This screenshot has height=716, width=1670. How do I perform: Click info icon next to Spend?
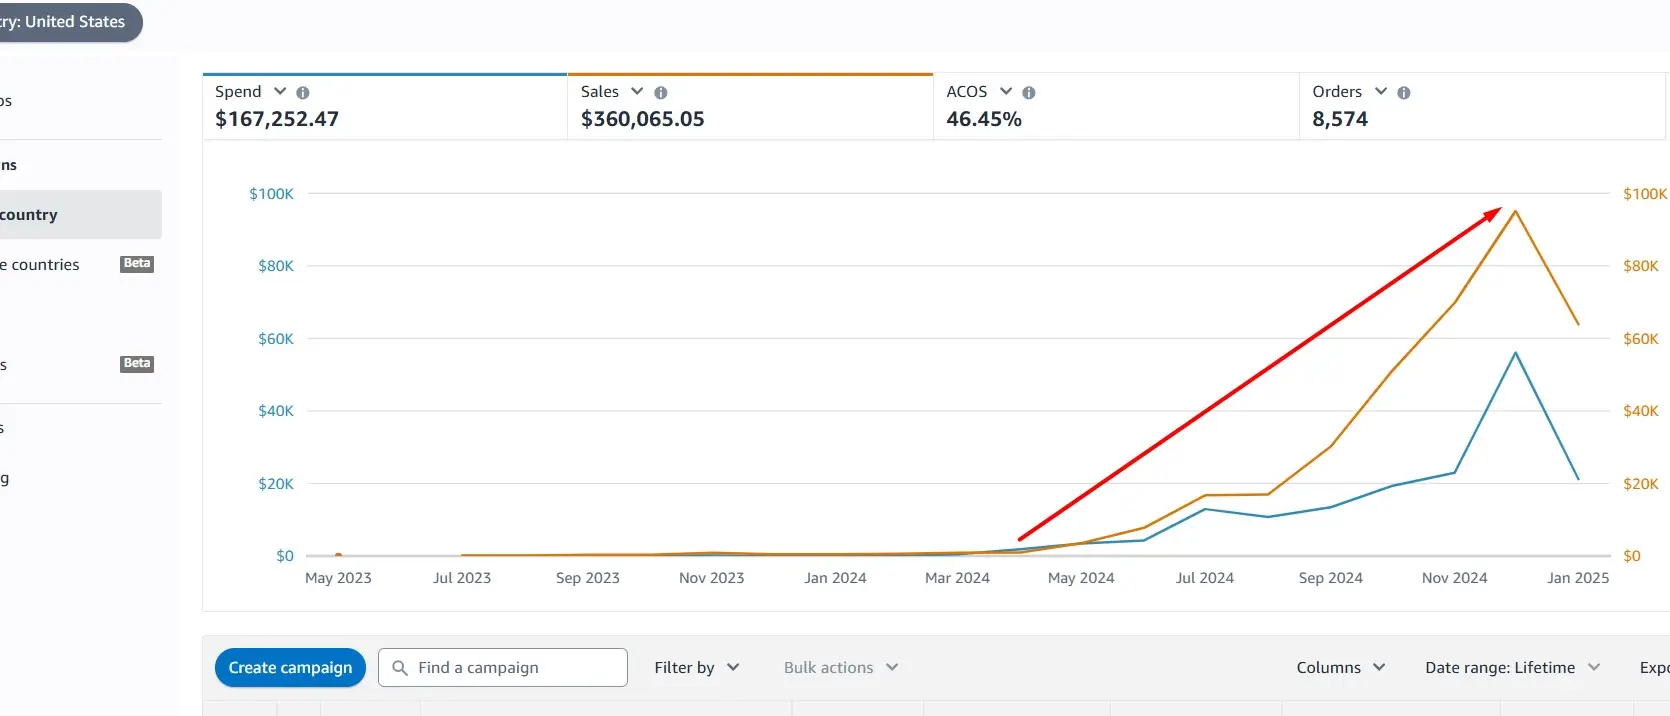[x=303, y=92]
